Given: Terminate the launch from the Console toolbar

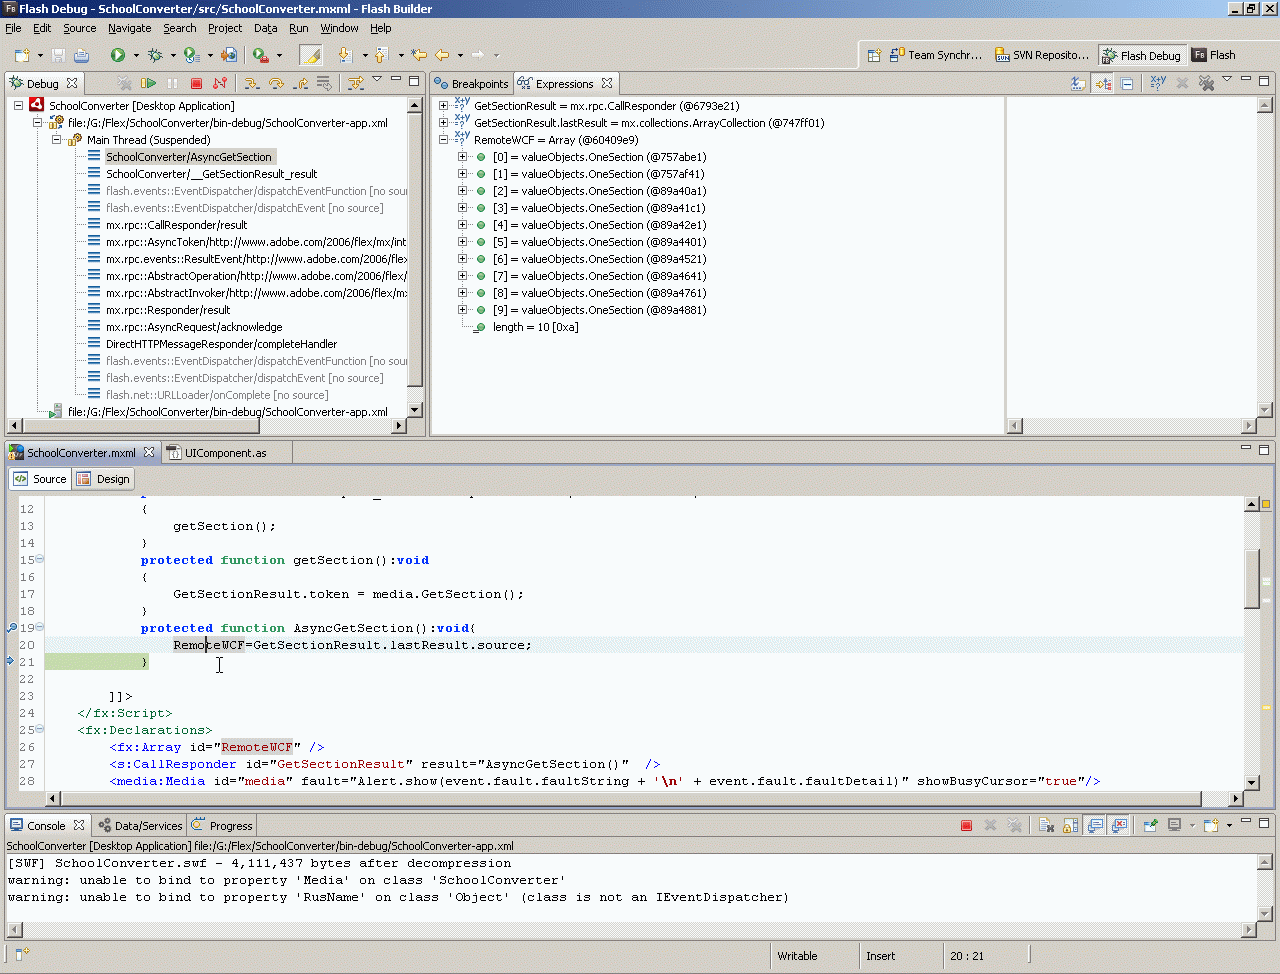Looking at the screenshot, I should coord(966,826).
